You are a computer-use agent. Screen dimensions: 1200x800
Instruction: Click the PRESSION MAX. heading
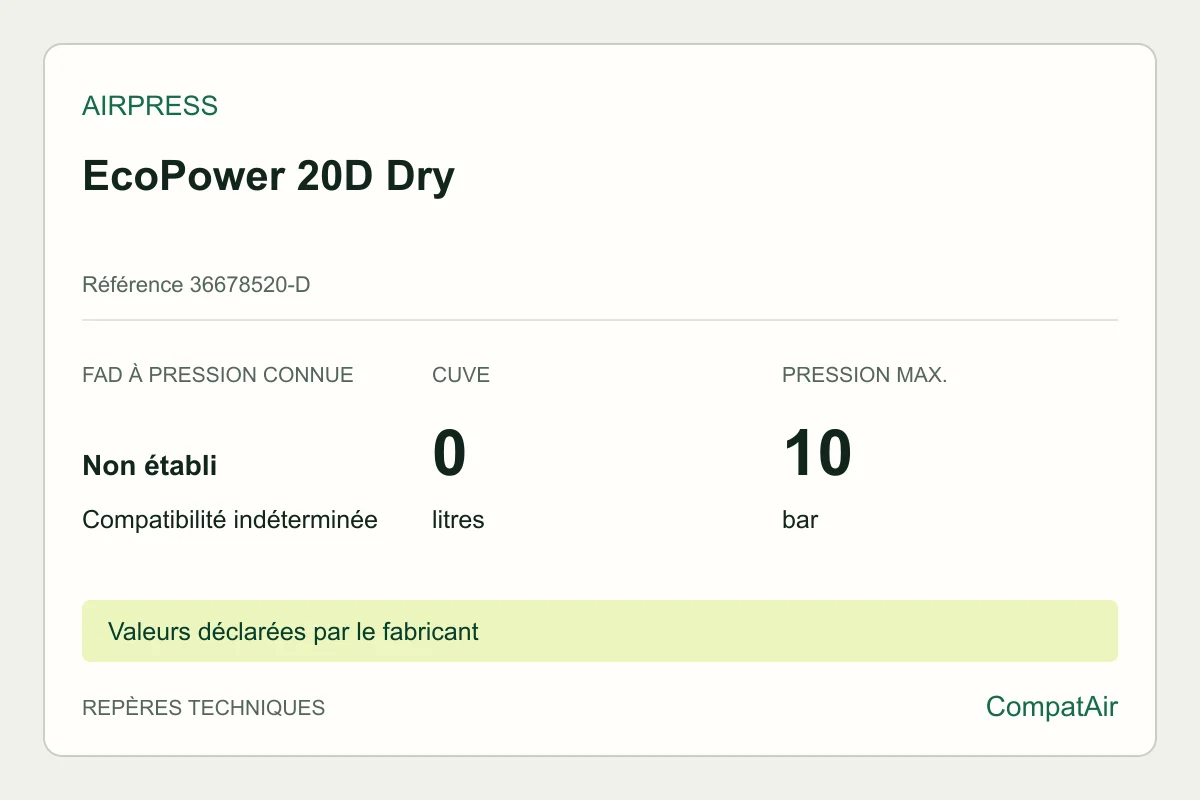[x=865, y=376]
